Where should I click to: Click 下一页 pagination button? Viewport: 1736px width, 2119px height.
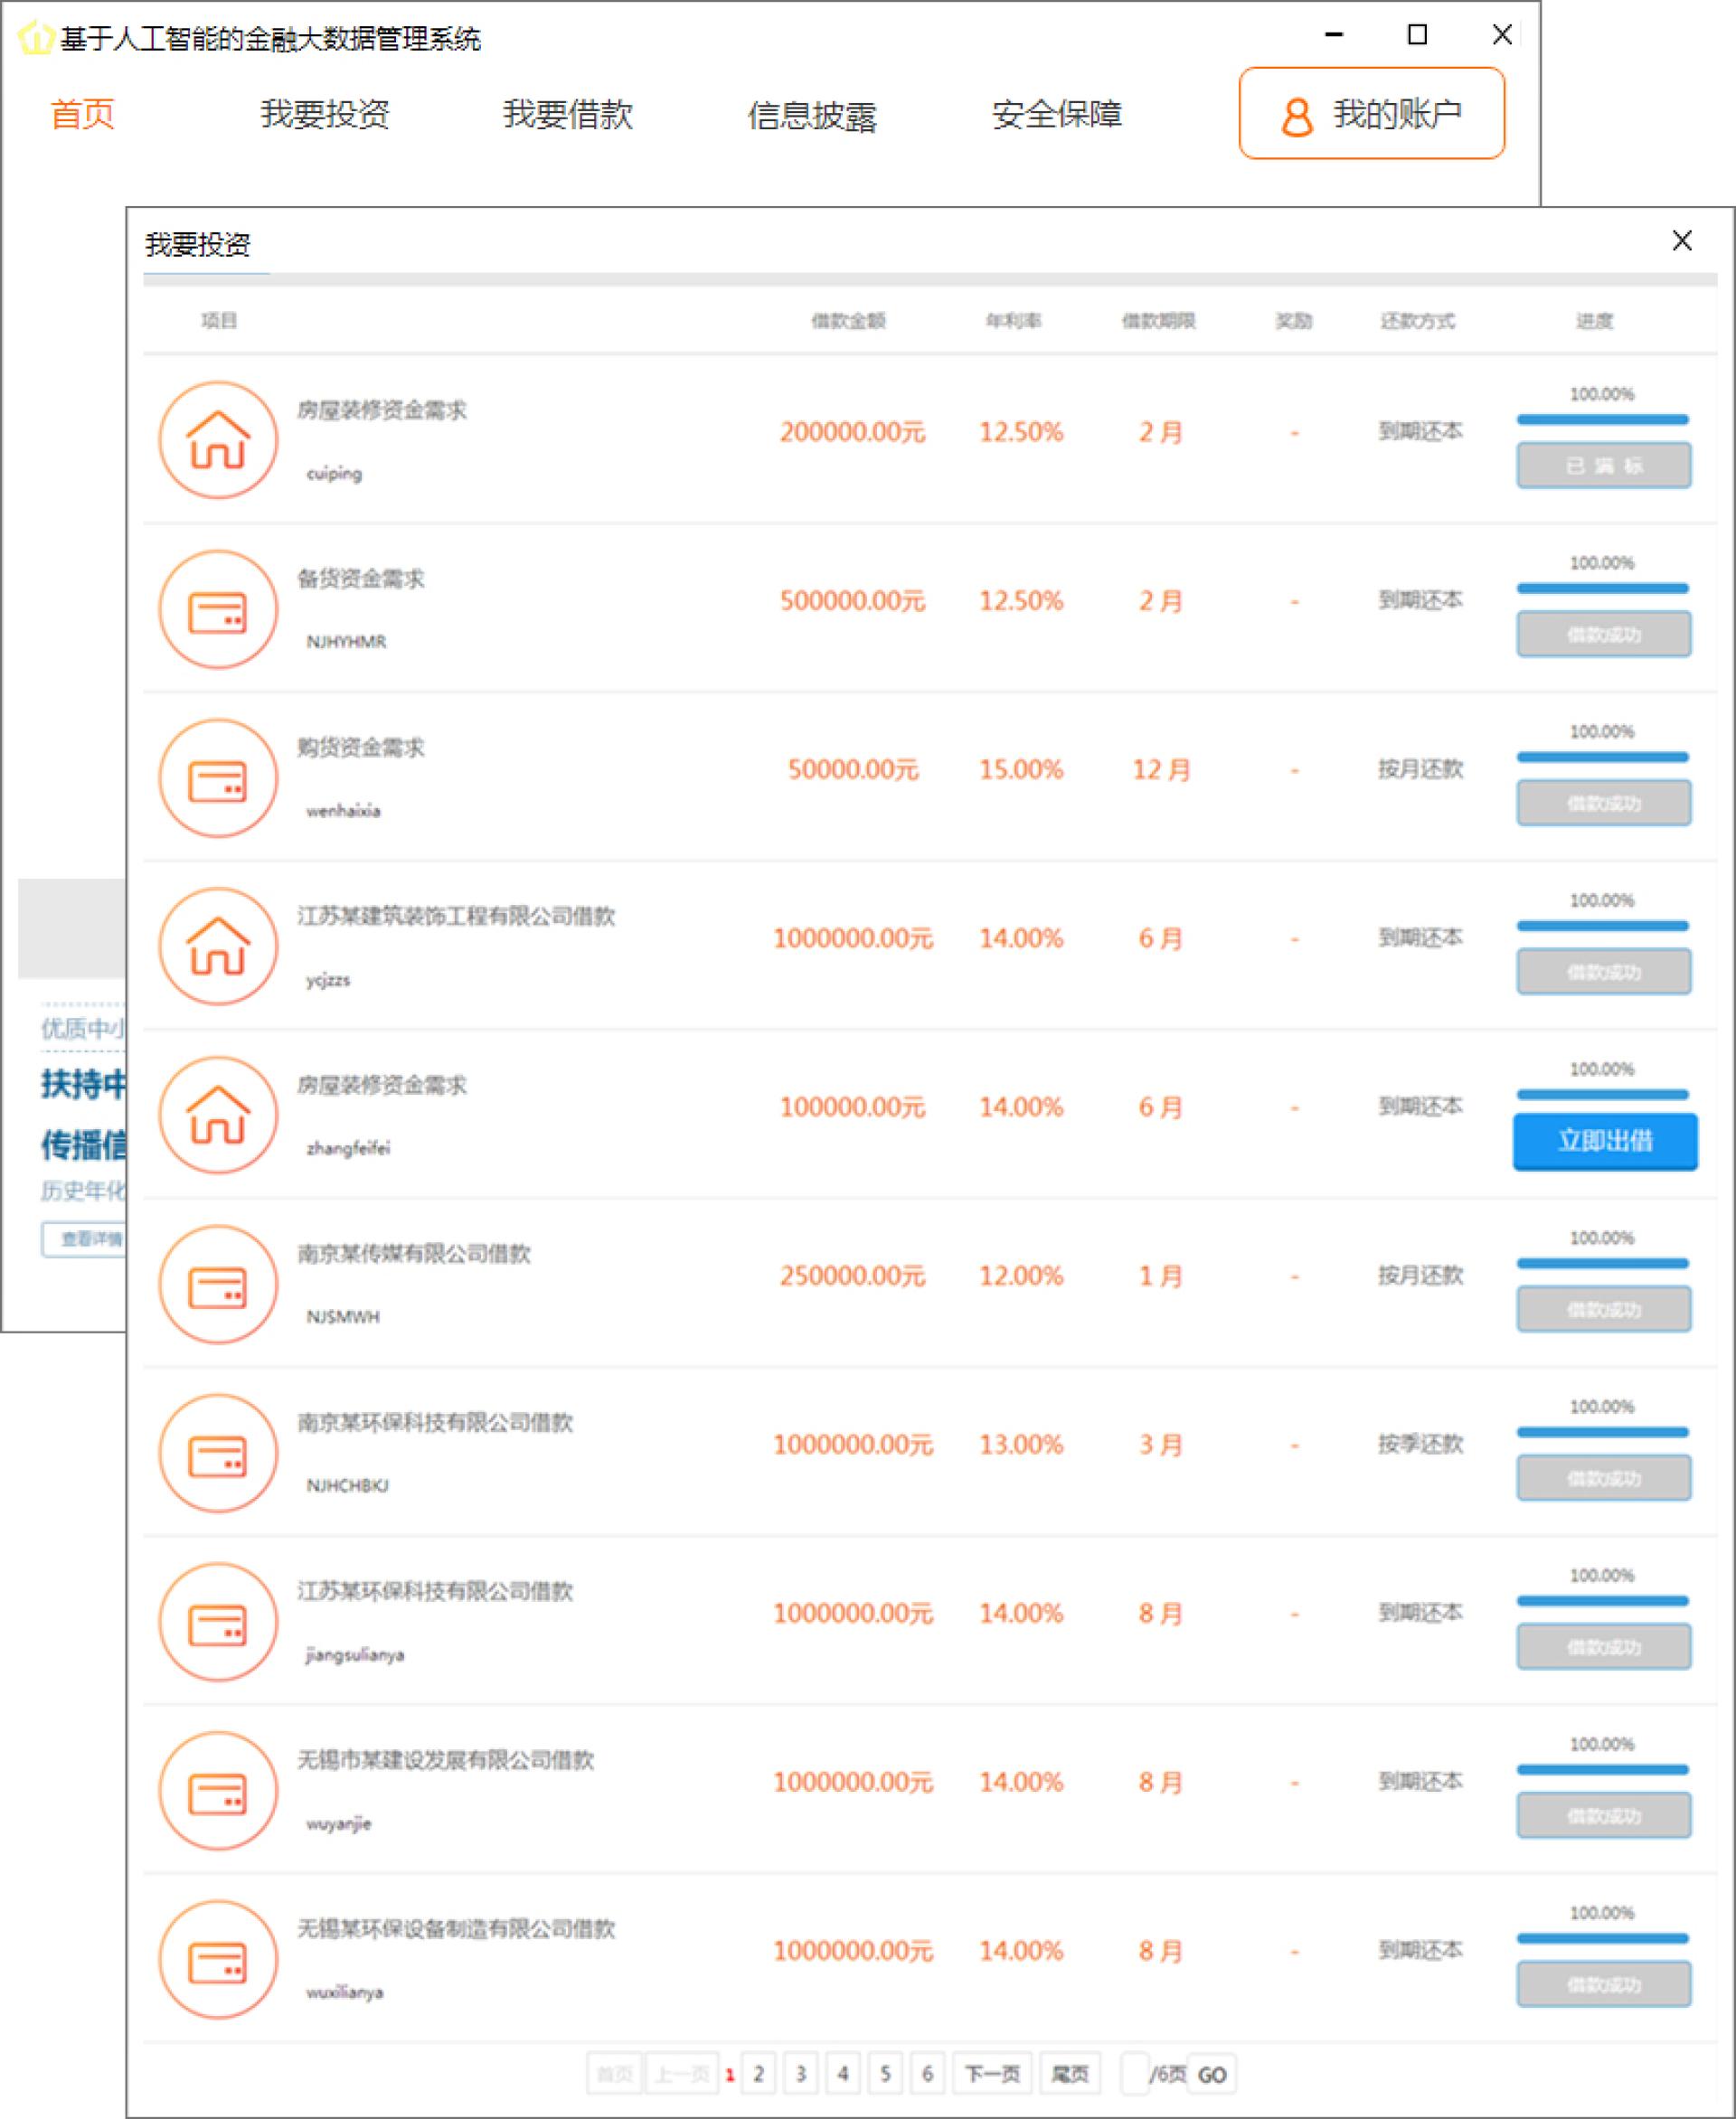[992, 2074]
